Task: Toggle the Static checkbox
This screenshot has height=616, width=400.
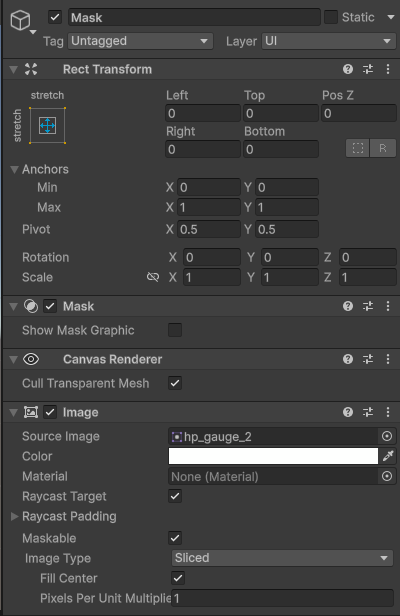Action: click(331, 17)
